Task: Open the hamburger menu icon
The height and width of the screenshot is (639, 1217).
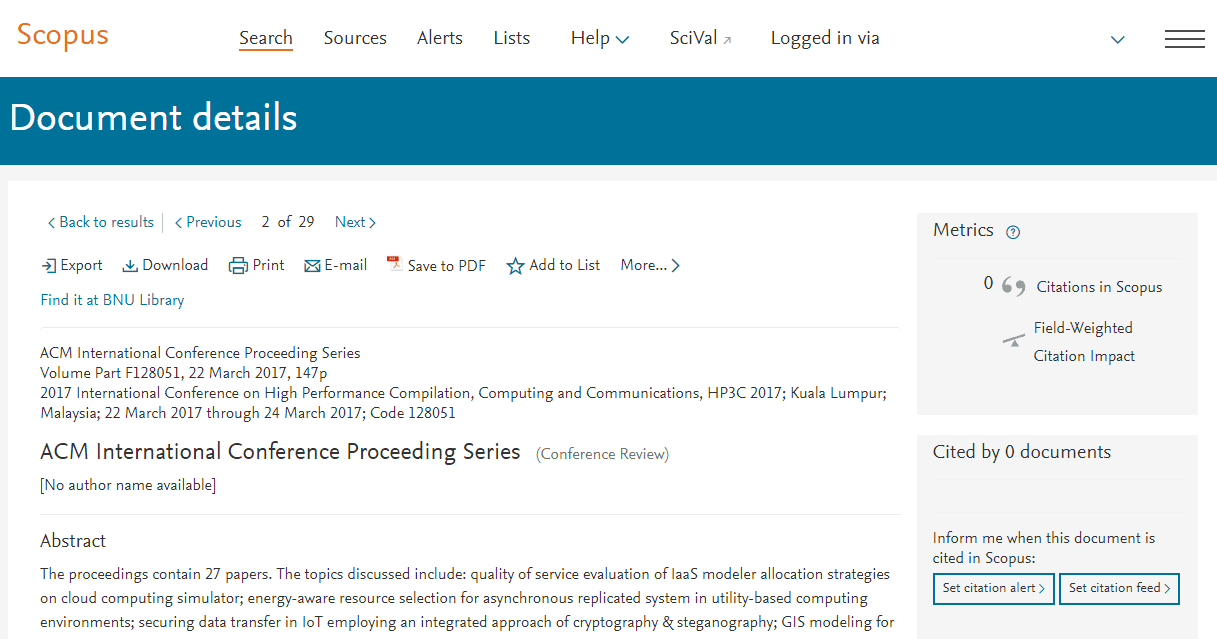Action: 1185,39
